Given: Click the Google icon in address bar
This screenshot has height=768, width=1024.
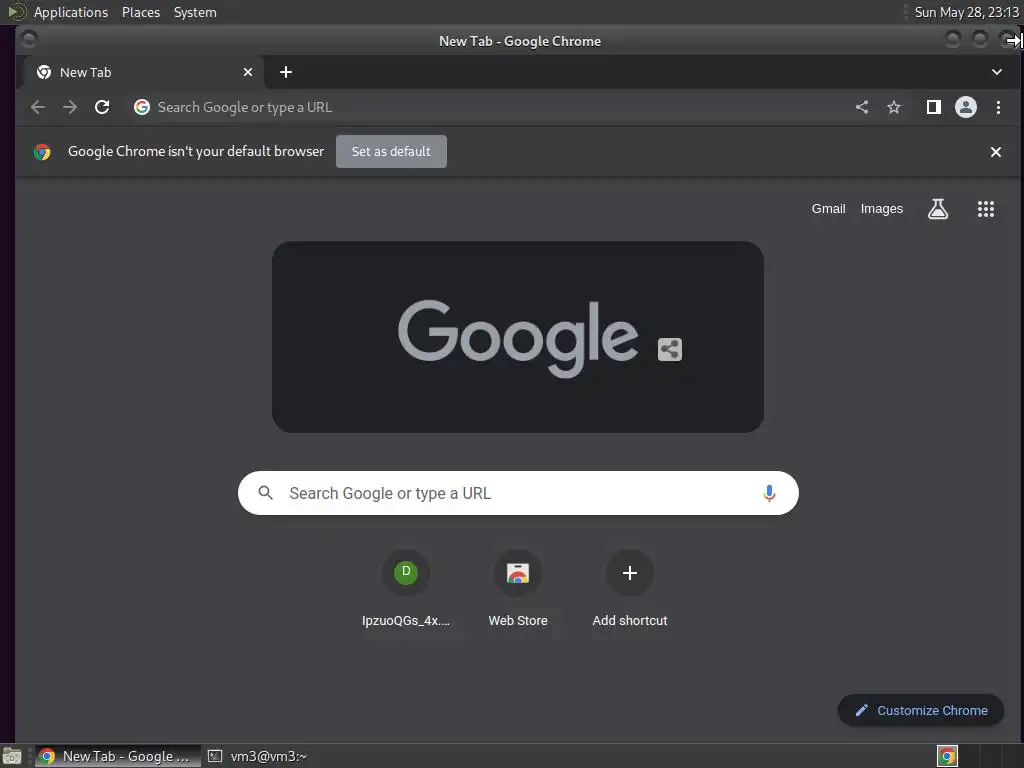Looking at the screenshot, I should 142,107.
